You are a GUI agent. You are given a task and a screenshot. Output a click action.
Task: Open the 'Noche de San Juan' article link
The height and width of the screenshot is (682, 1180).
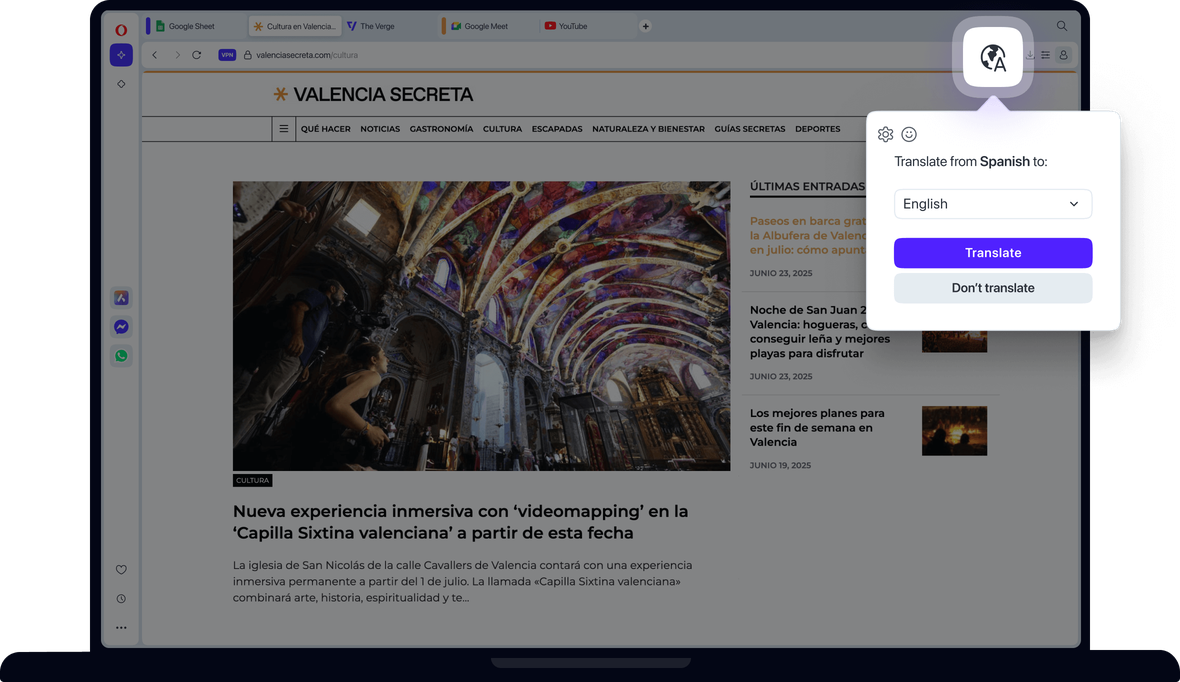[820, 331]
